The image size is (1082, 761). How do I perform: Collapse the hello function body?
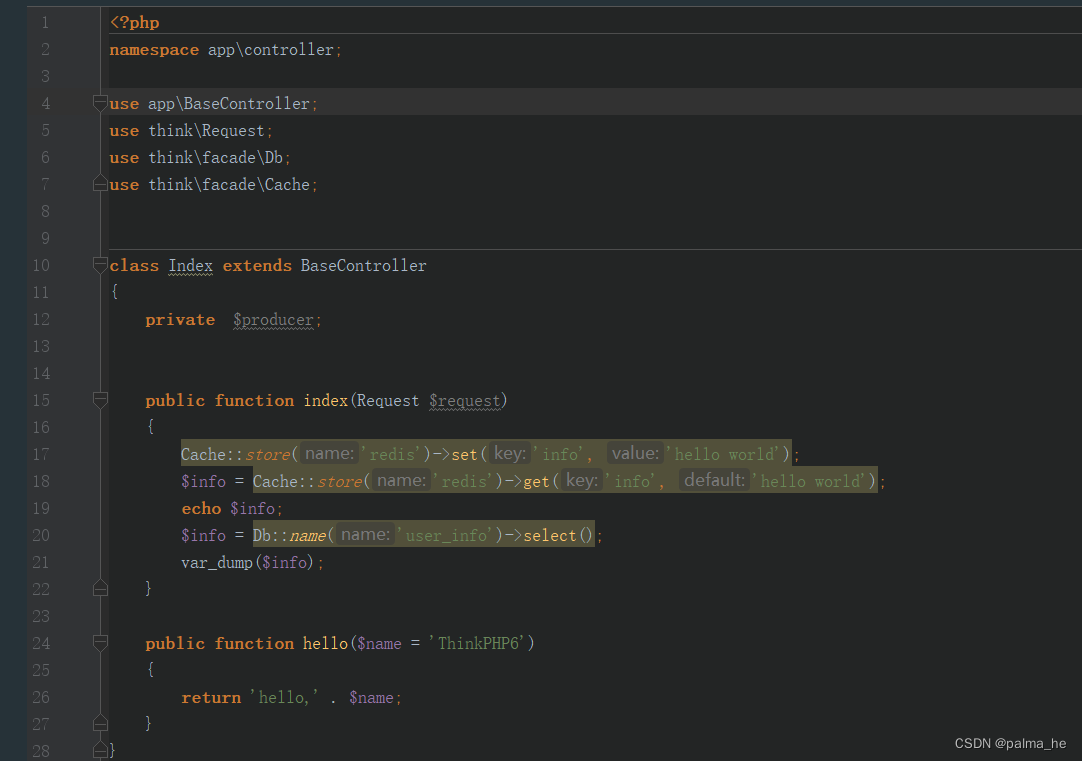point(99,643)
